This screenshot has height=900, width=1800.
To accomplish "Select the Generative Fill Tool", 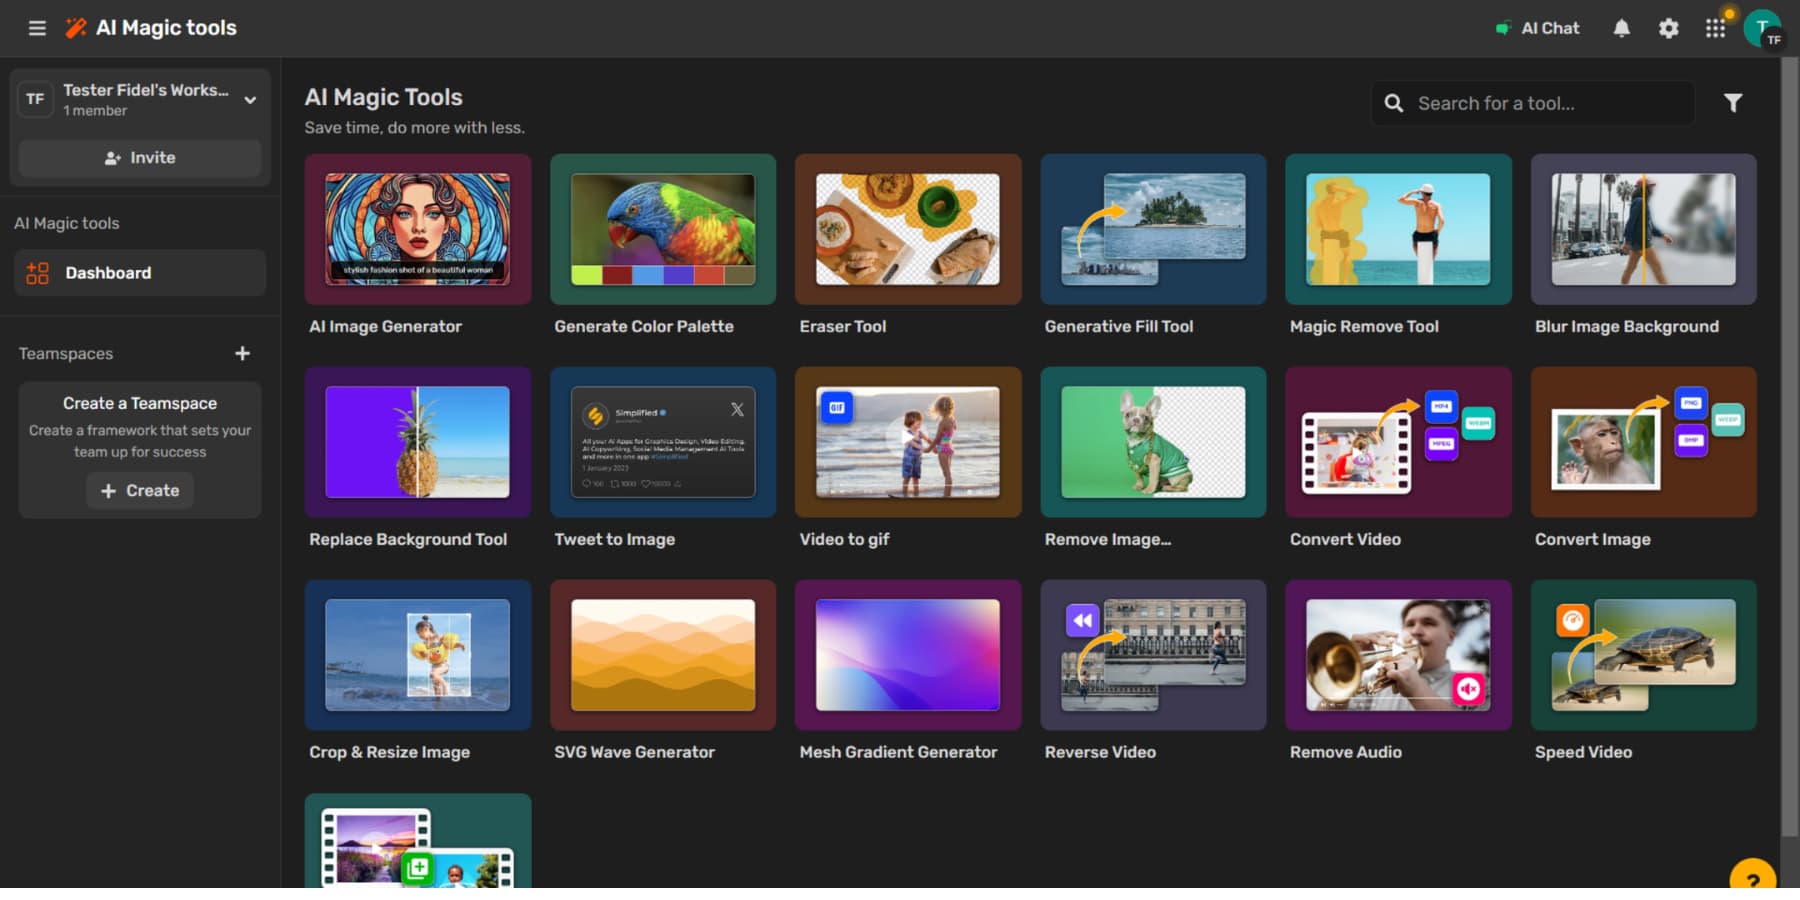I will pyautogui.click(x=1152, y=229).
